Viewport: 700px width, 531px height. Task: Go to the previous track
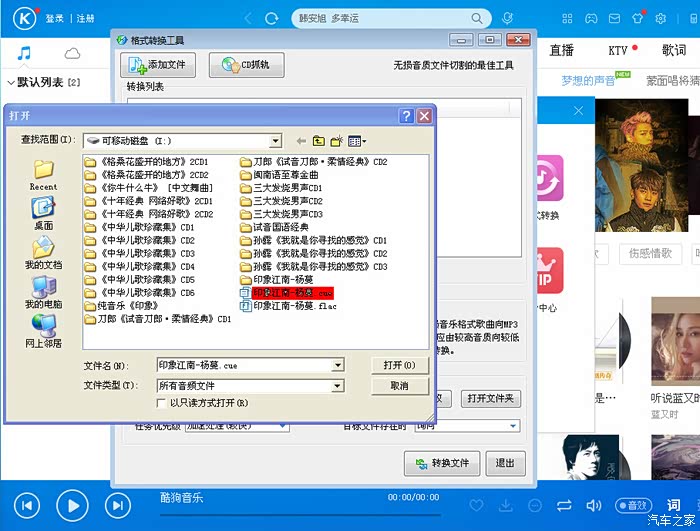tap(27, 505)
